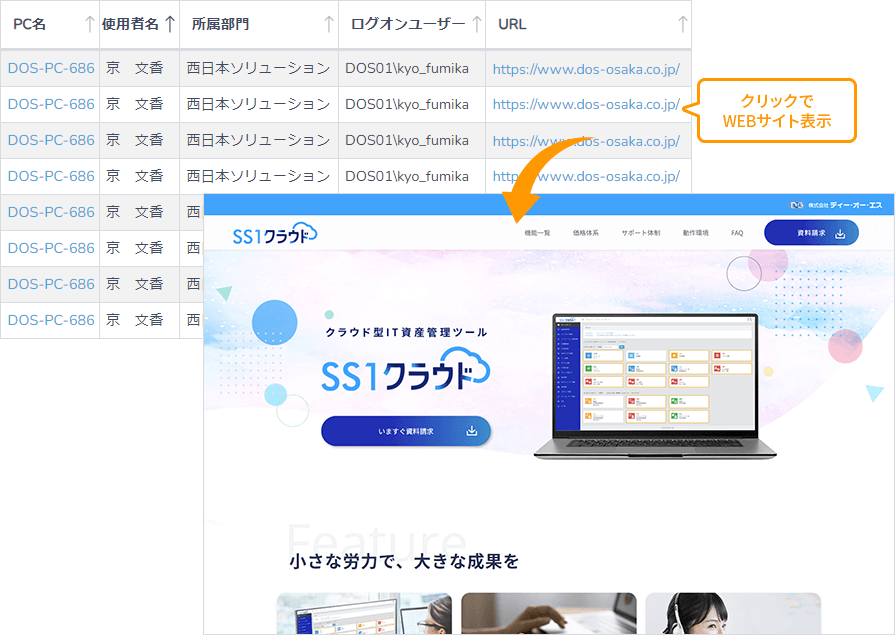Click the large SS1クラウド hero logo
Viewport: 895px width, 635px height.
[x=406, y=371]
